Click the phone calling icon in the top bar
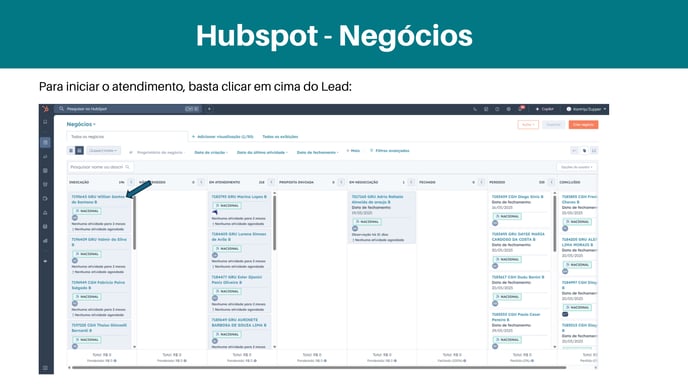 point(475,109)
